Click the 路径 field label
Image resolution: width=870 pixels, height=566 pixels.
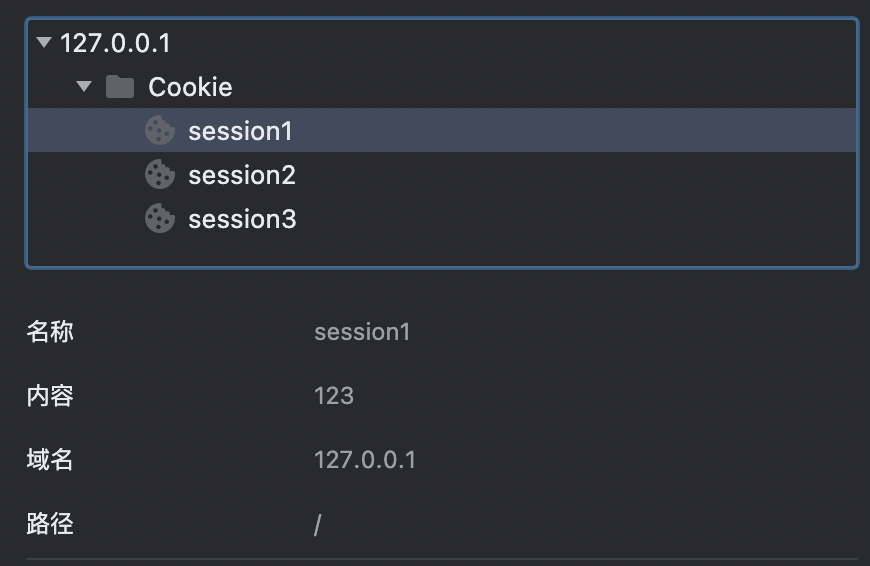(x=50, y=524)
